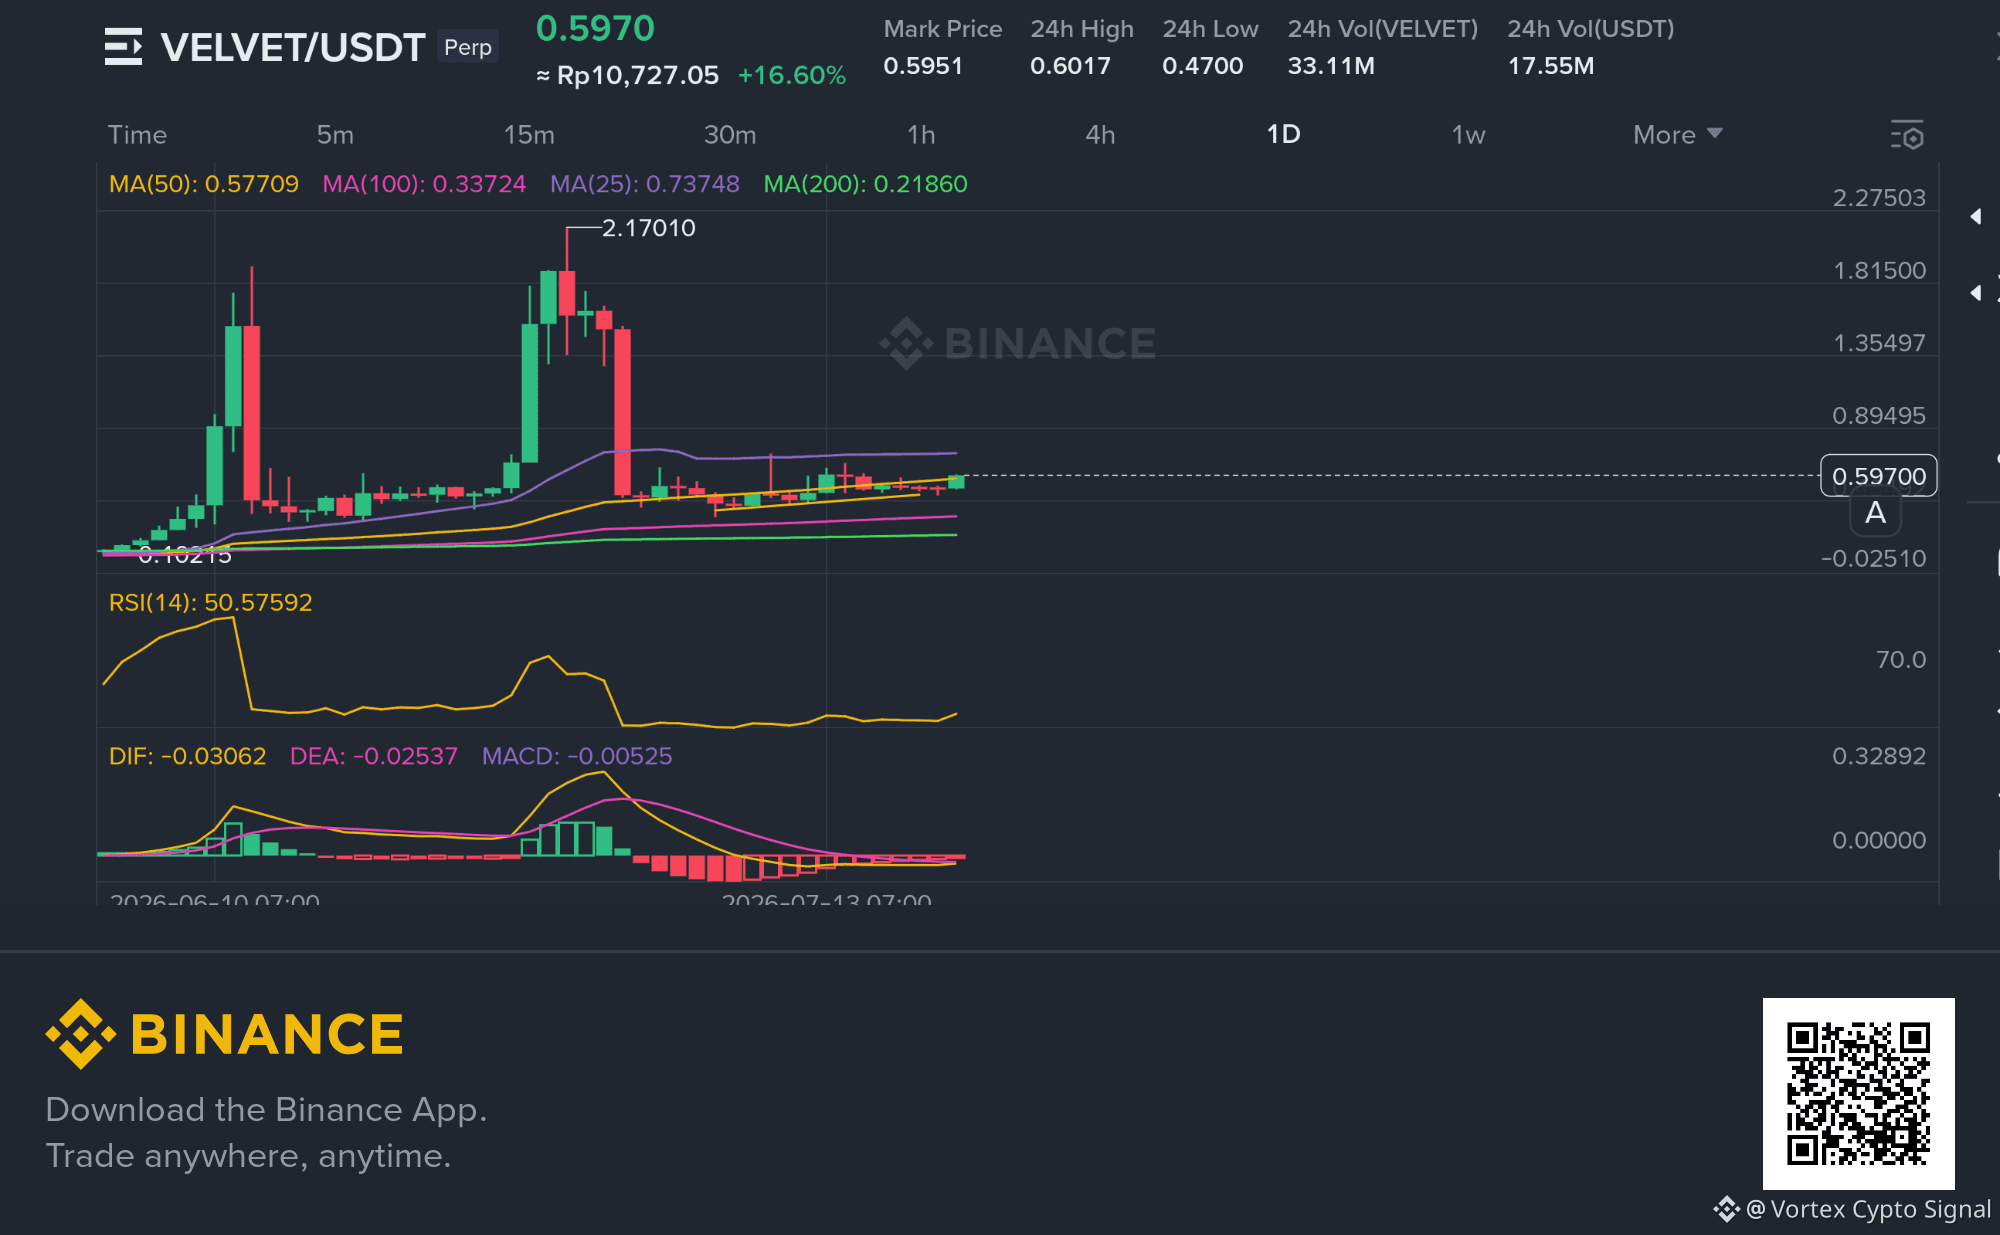The width and height of the screenshot is (2000, 1235).
Task: Select the 1h timeframe
Action: pyautogui.click(x=921, y=135)
